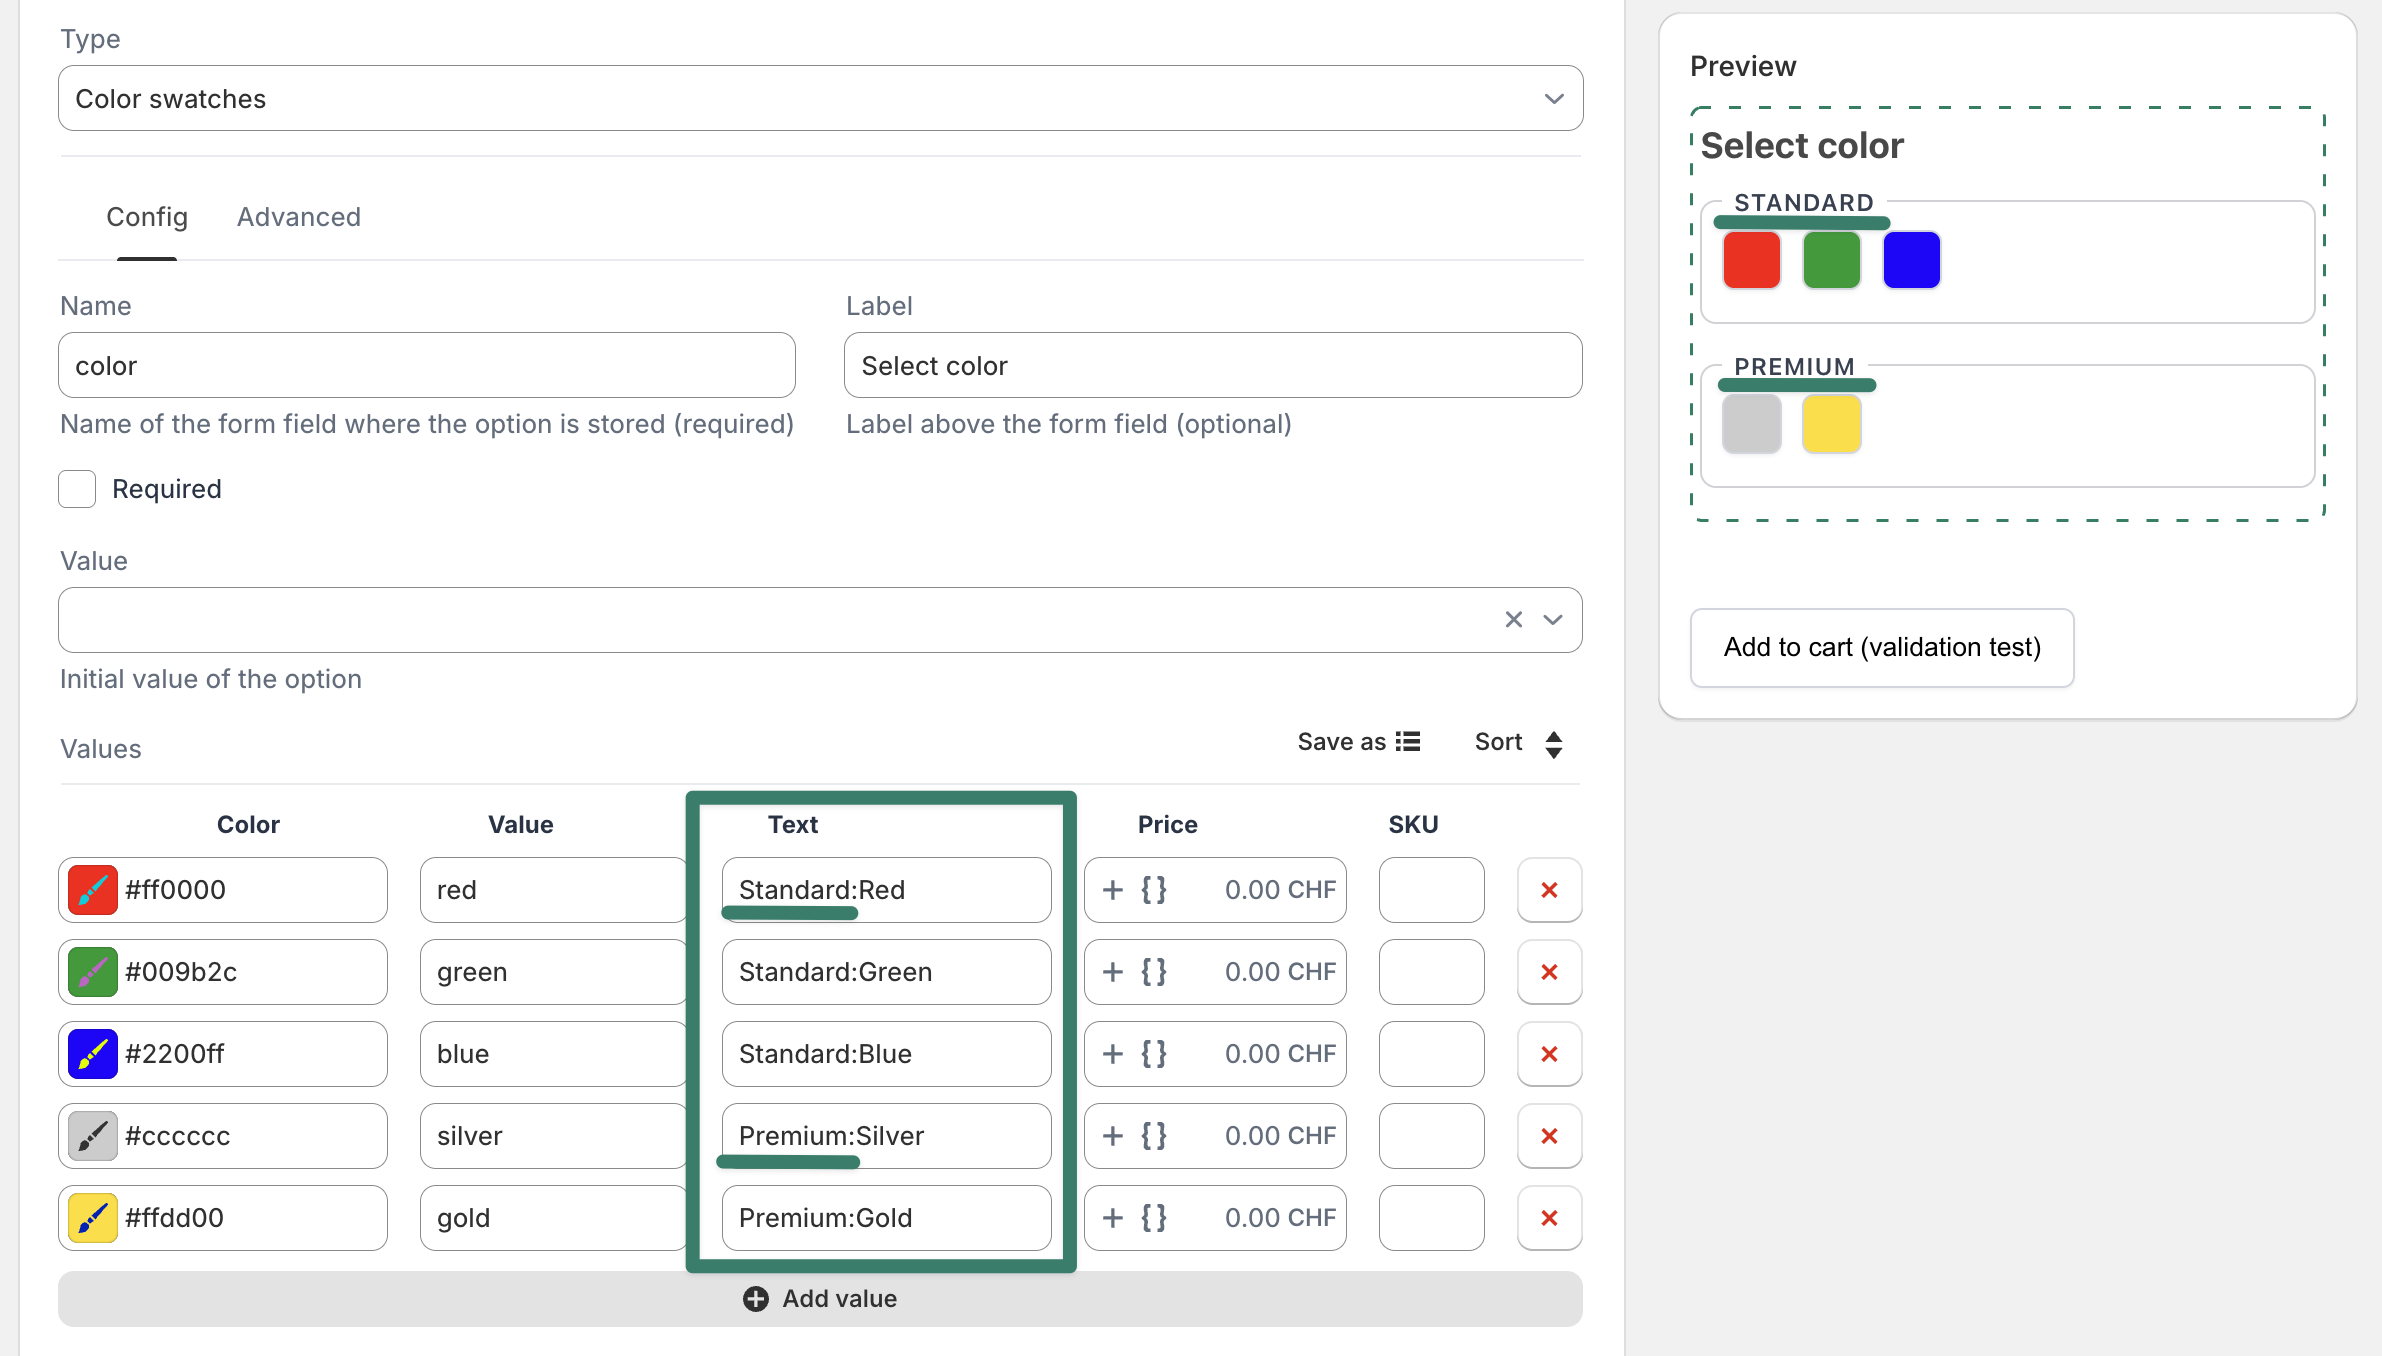Click the Sort arrows icon
The image size is (2382, 1356).
point(1553,744)
